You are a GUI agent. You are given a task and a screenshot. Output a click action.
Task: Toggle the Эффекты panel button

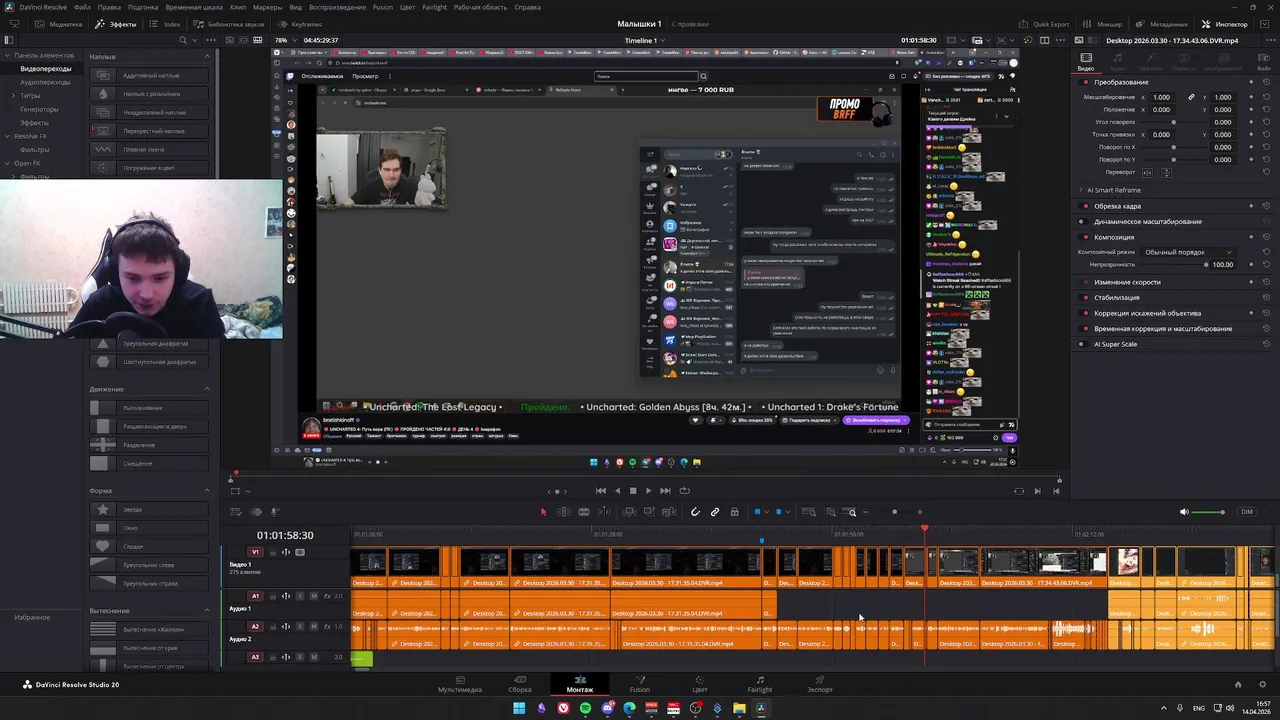coord(116,24)
